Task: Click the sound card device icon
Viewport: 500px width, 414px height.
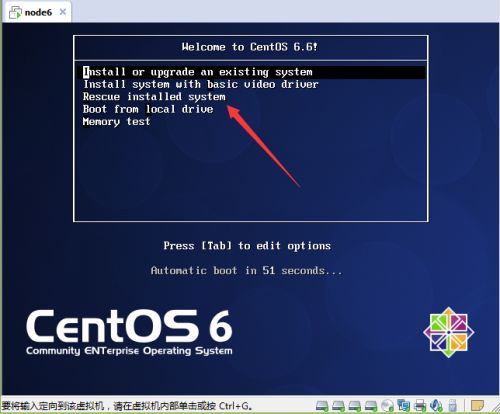Action: 436,406
